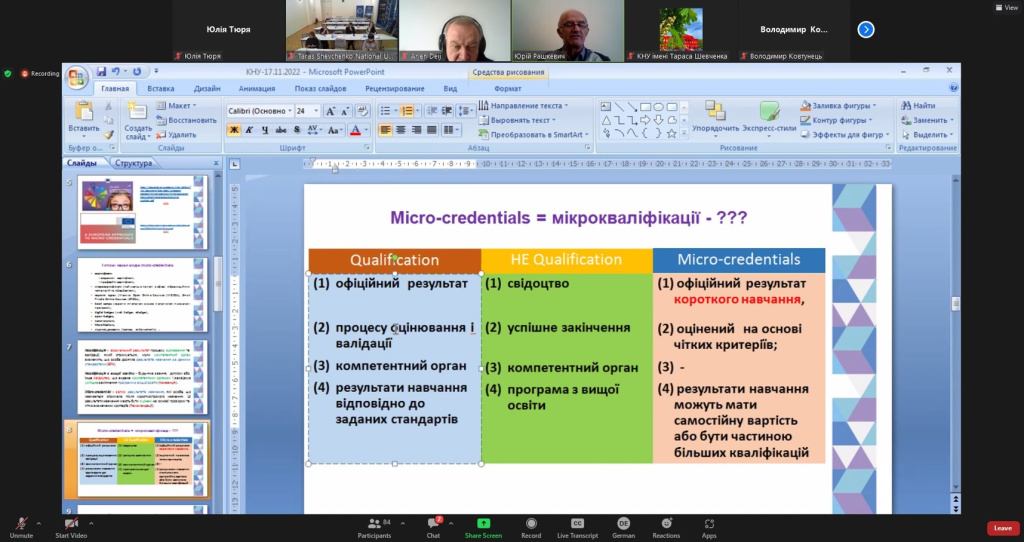Select slide 7 thumbnail
The image size is (1024, 542).
click(x=142, y=377)
